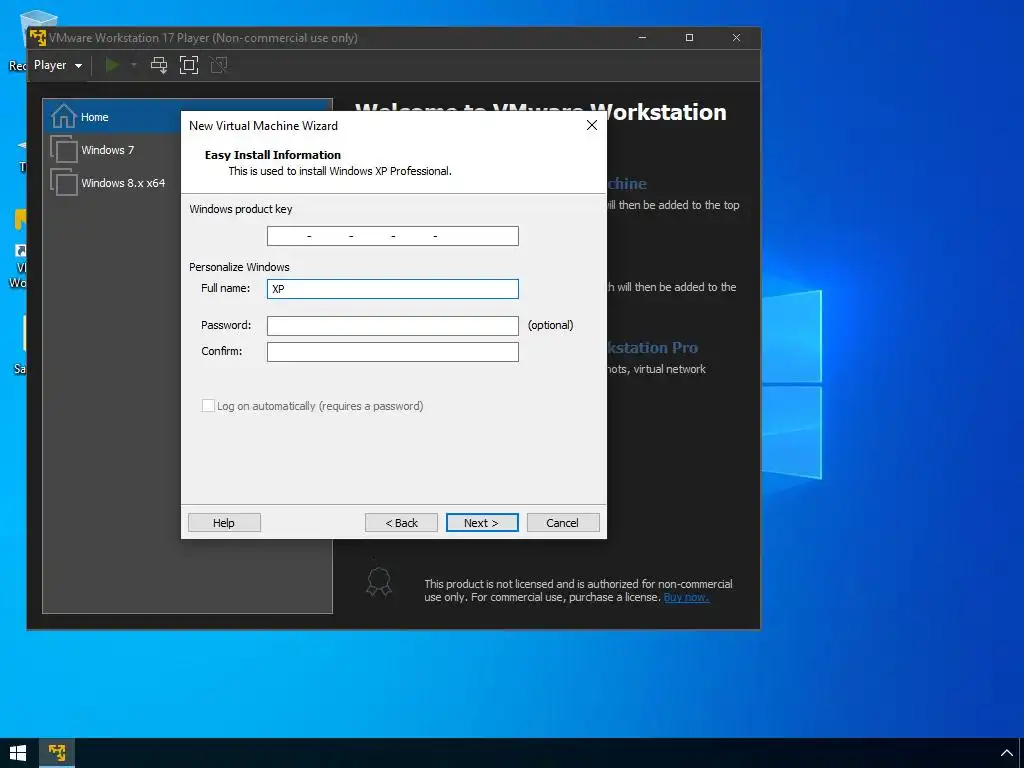Click the VMware logo in title bar
Image resolution: width=1024 pixels, height=768 pixels.
click(x=38, y=37)
